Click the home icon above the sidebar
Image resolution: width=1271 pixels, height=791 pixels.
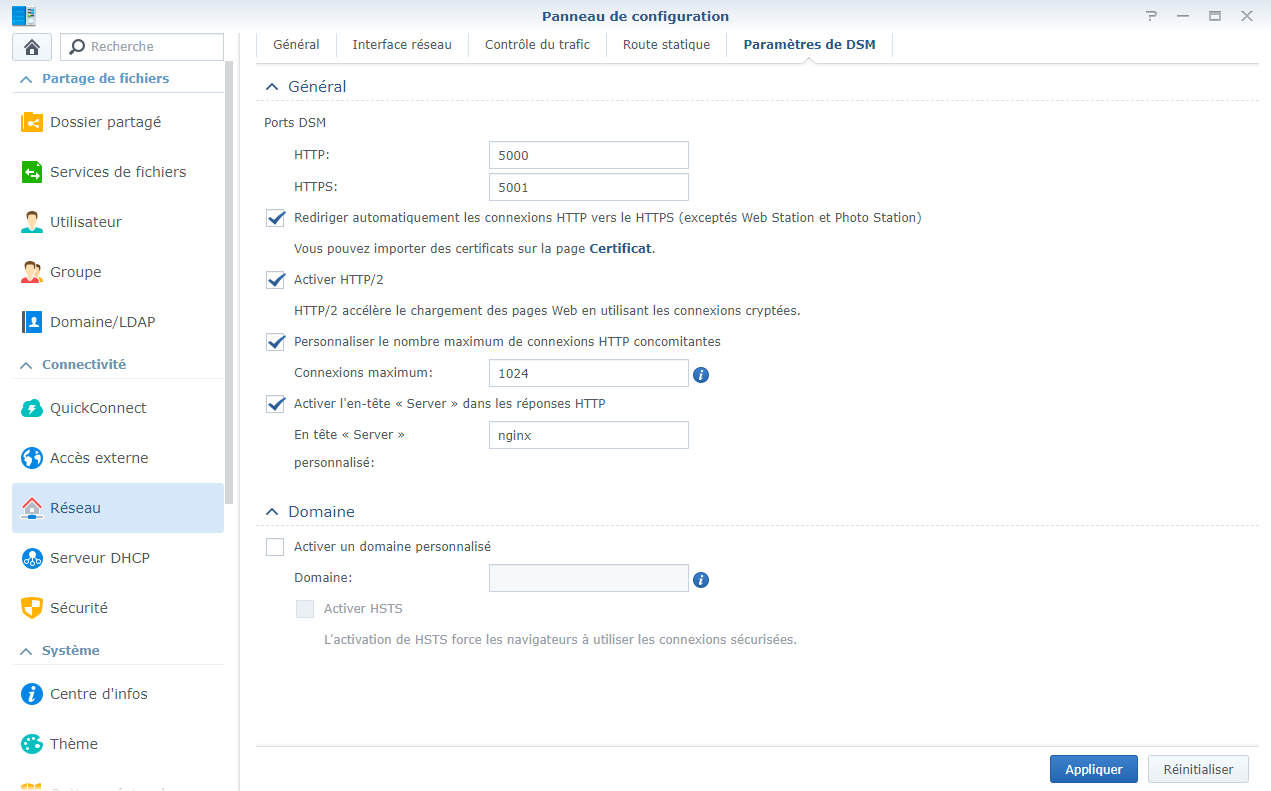point(31,47)
